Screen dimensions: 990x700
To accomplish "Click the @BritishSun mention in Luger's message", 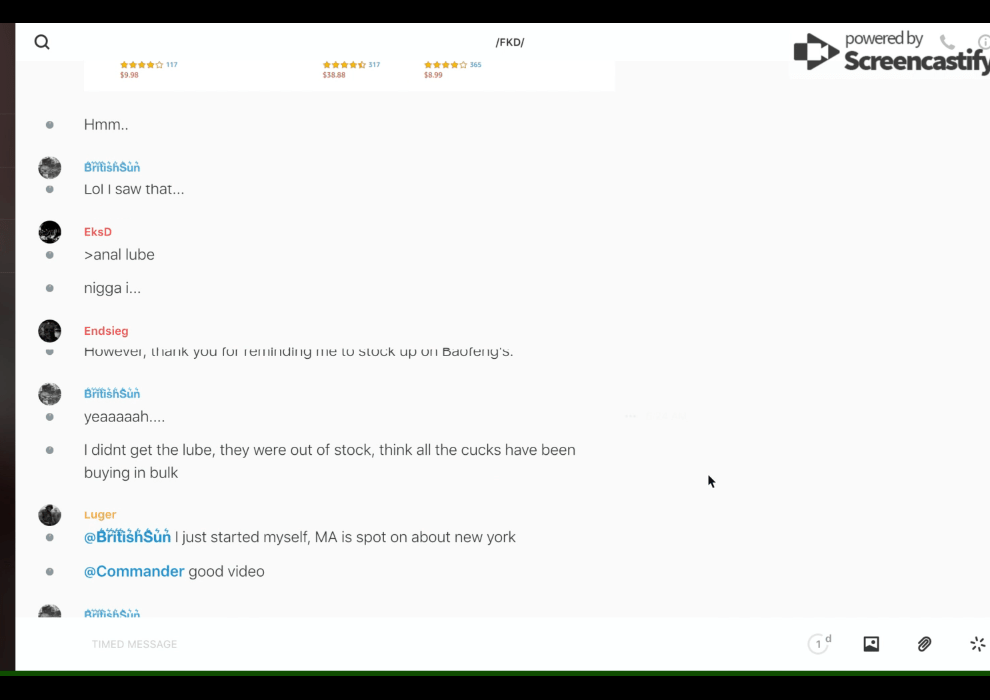I will (127, 537).
